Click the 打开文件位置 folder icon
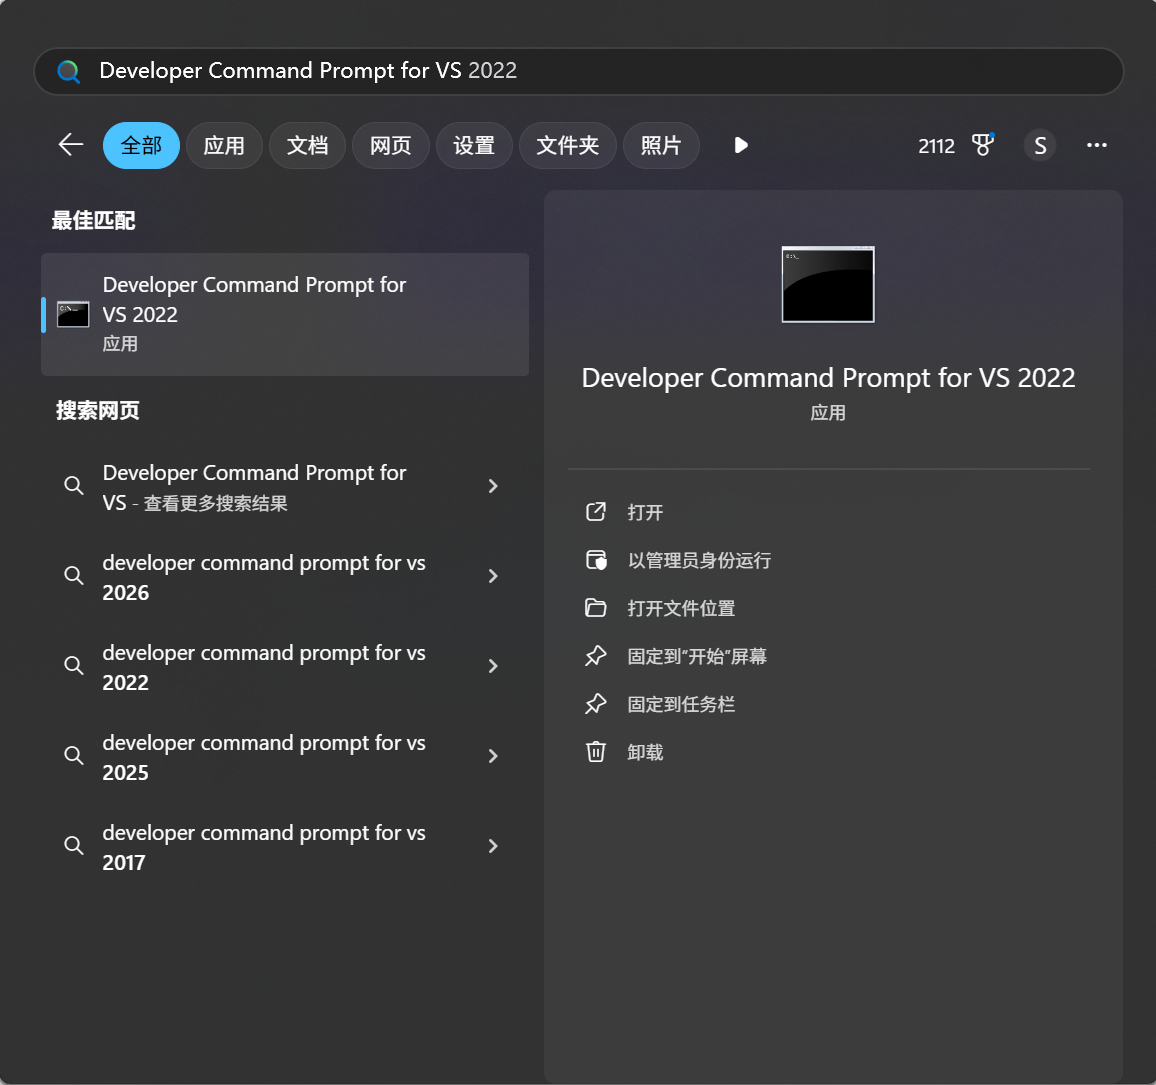Screen dimensions: 1156x1085 click(x=596, y=608)
